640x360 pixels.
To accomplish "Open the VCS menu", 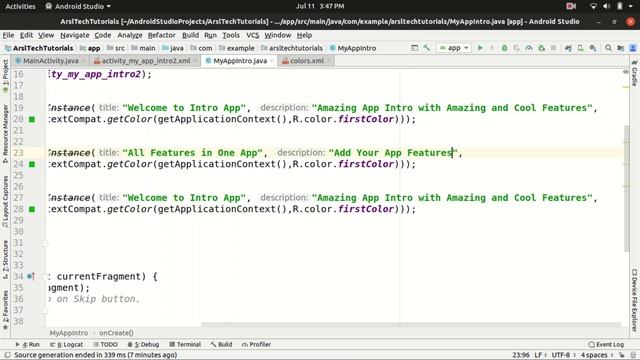I will [252, 35].
